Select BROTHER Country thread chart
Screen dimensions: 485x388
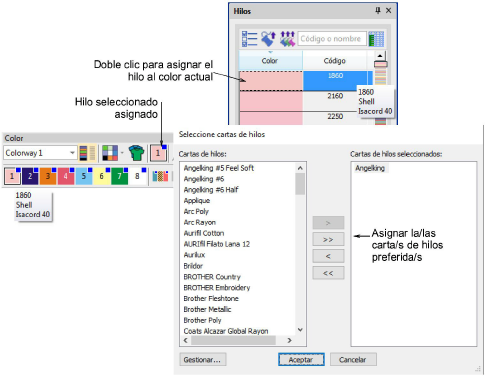click(212, 277)
